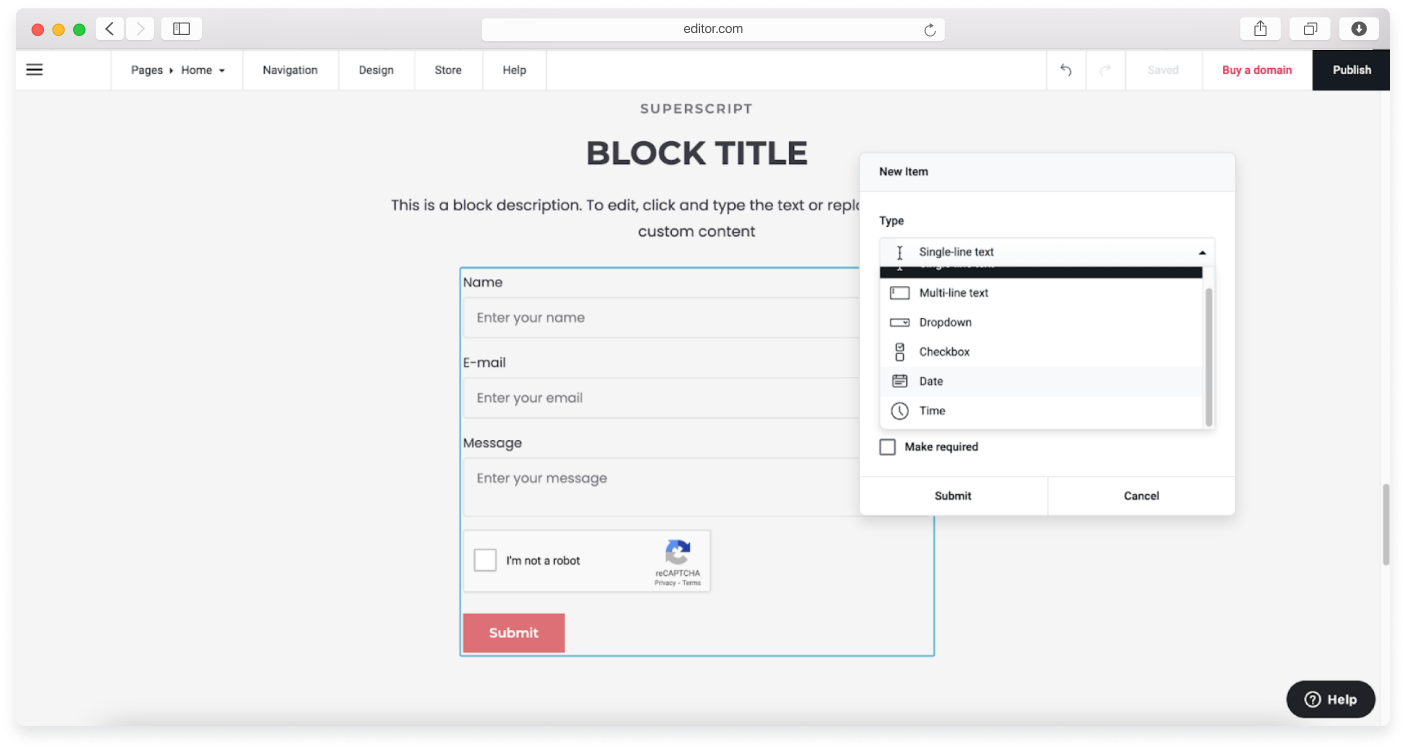Open the Help toolbar menu
Image resolution: width=1406 pixels, height=750 pixels.
(x=514, y=70)
